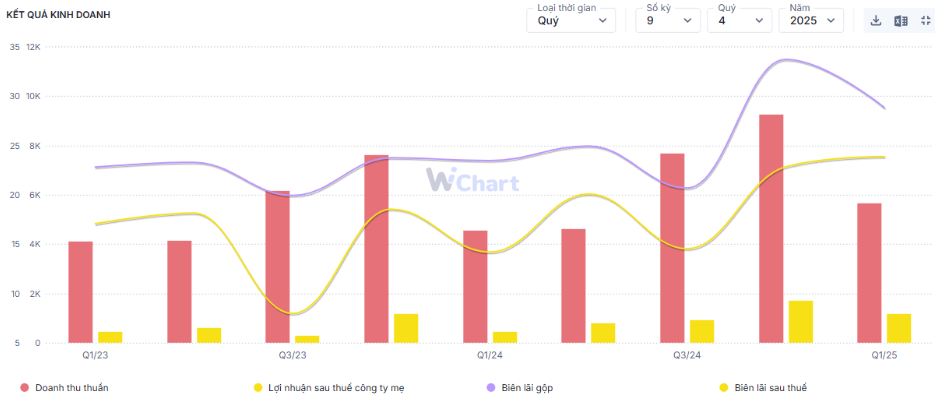Toggle the Doanh thu thuần legend series
The image size is (944, 402).
(71, 387)
